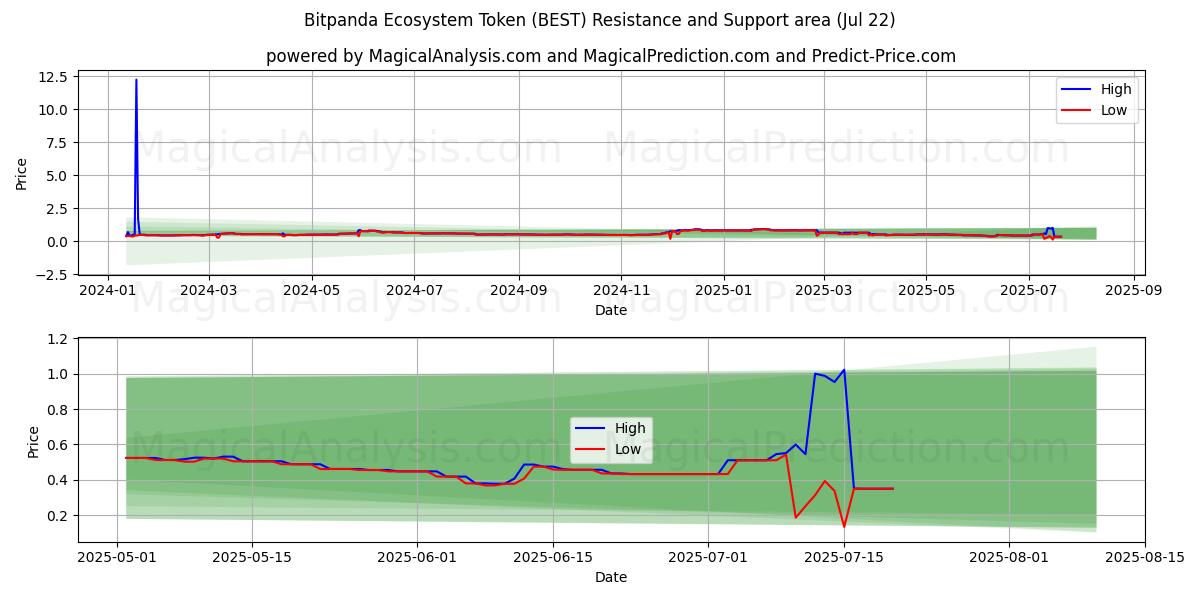
Task: Click the 0.2 tick on the bottom chart
Action: (57, 515)
